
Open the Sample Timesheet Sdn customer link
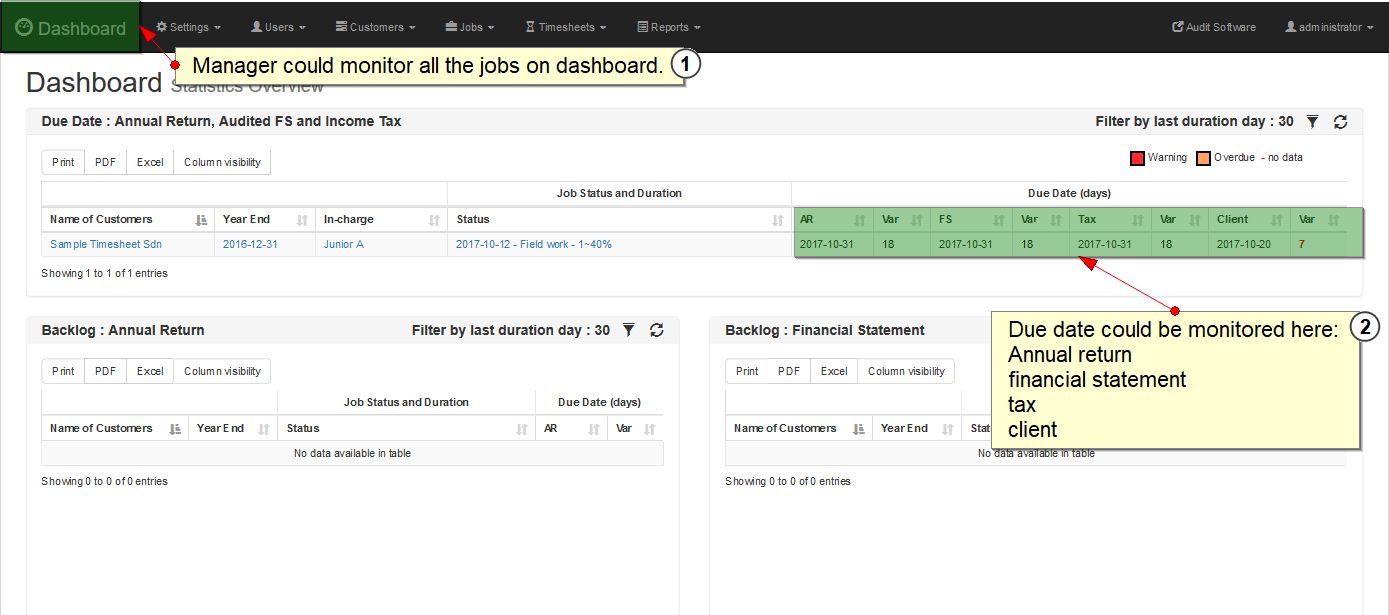(x=106, y=244)
